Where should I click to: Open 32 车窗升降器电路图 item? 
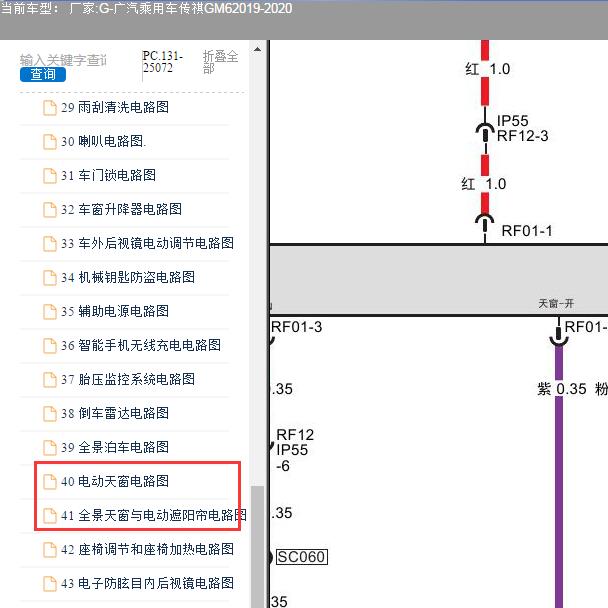(x=121, y=209)
